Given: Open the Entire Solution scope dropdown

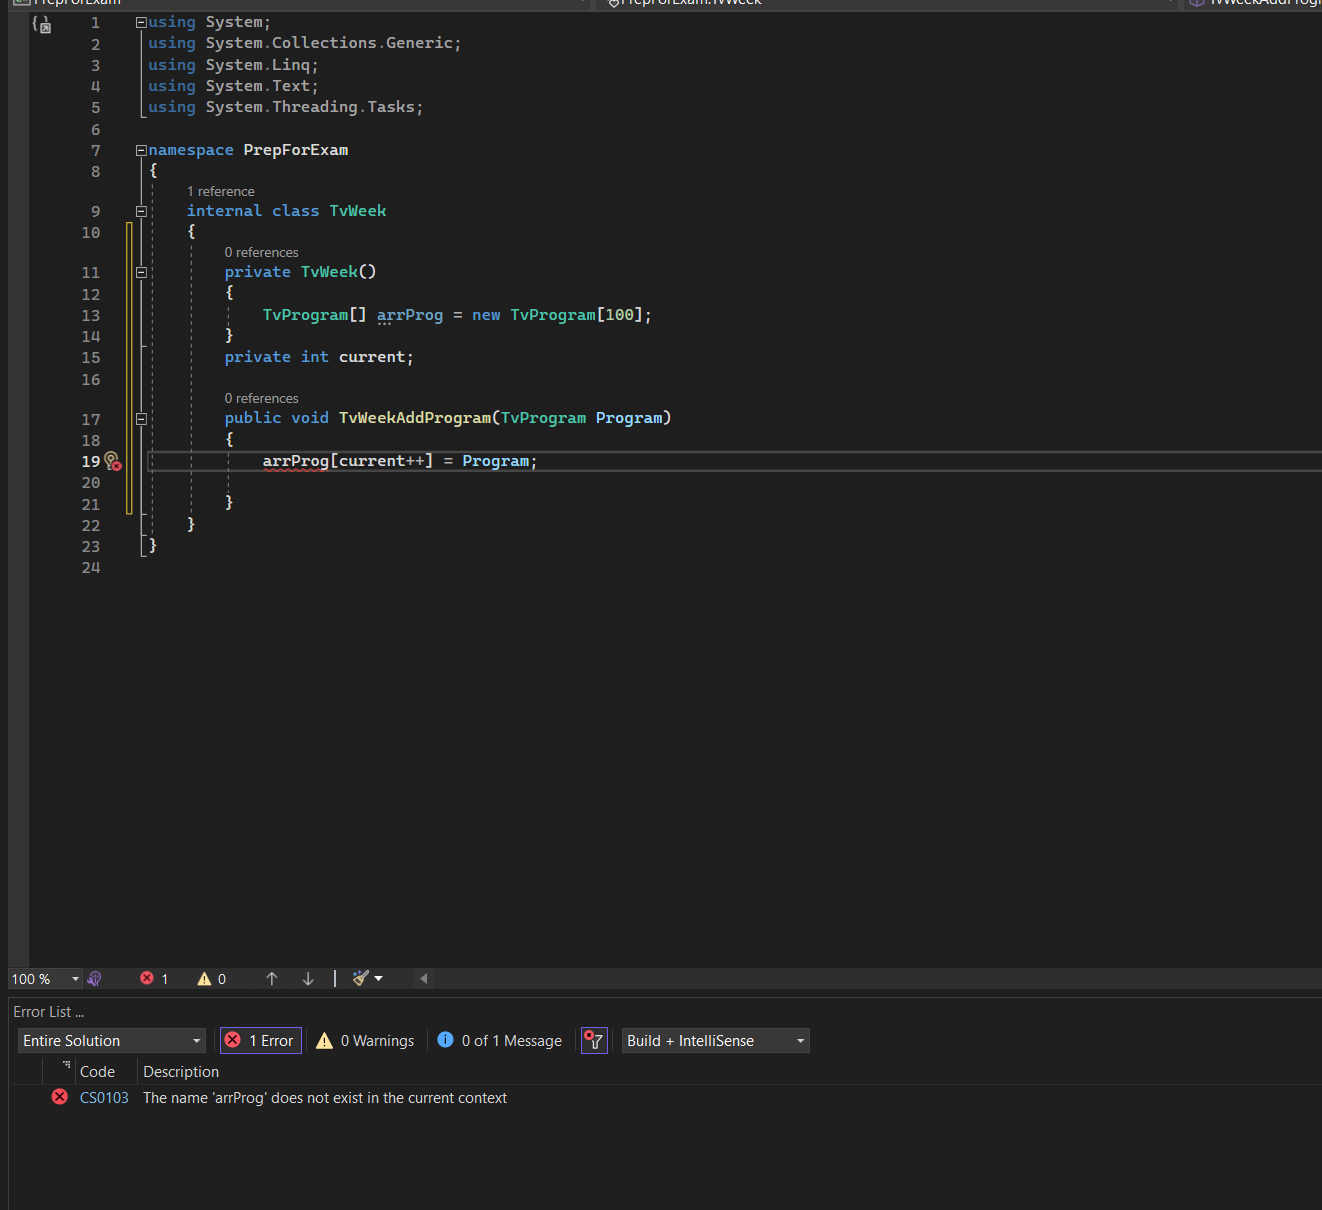Looking at the screenshot, I should [112, 1041].
